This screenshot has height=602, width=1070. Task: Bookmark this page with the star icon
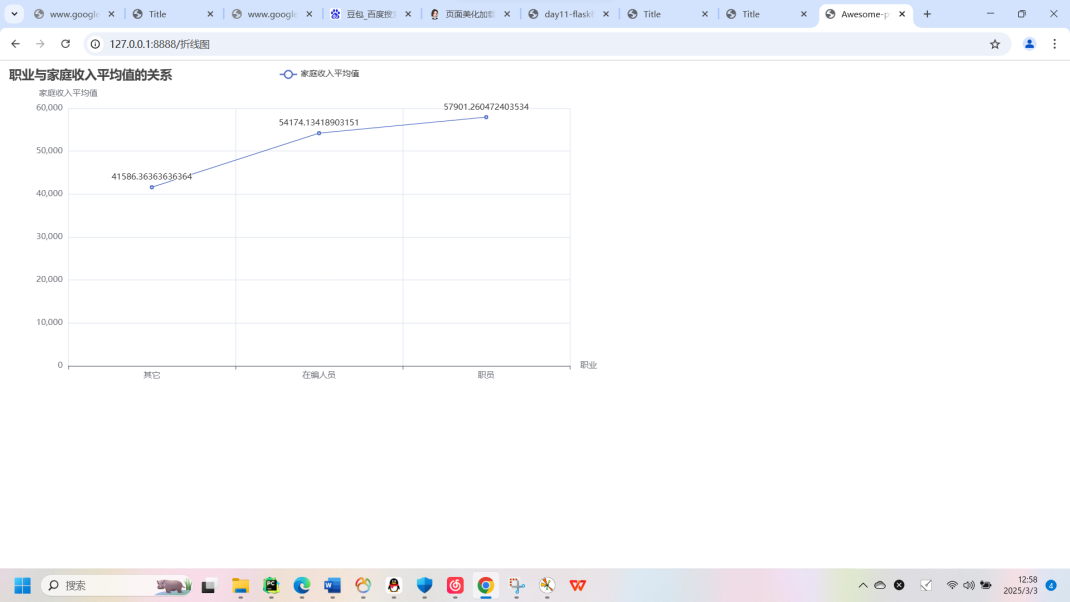[x=995, y=44]
